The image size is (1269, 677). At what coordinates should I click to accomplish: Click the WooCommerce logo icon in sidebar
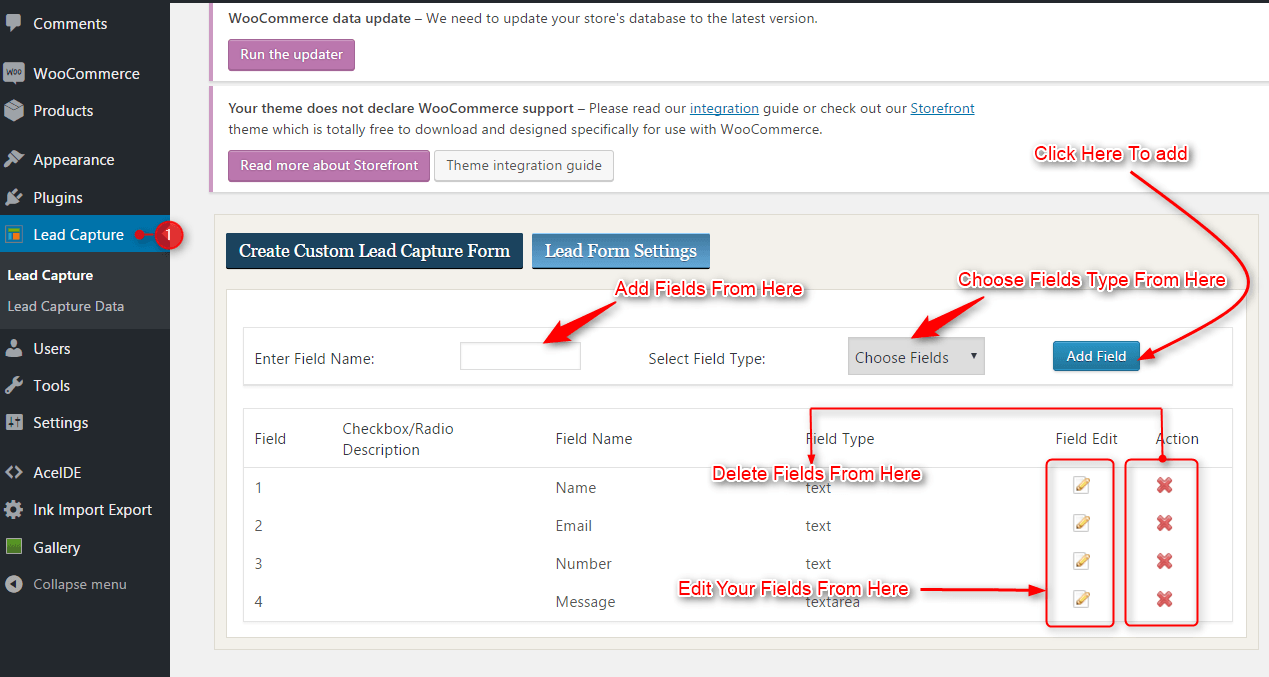click(14, 73)
